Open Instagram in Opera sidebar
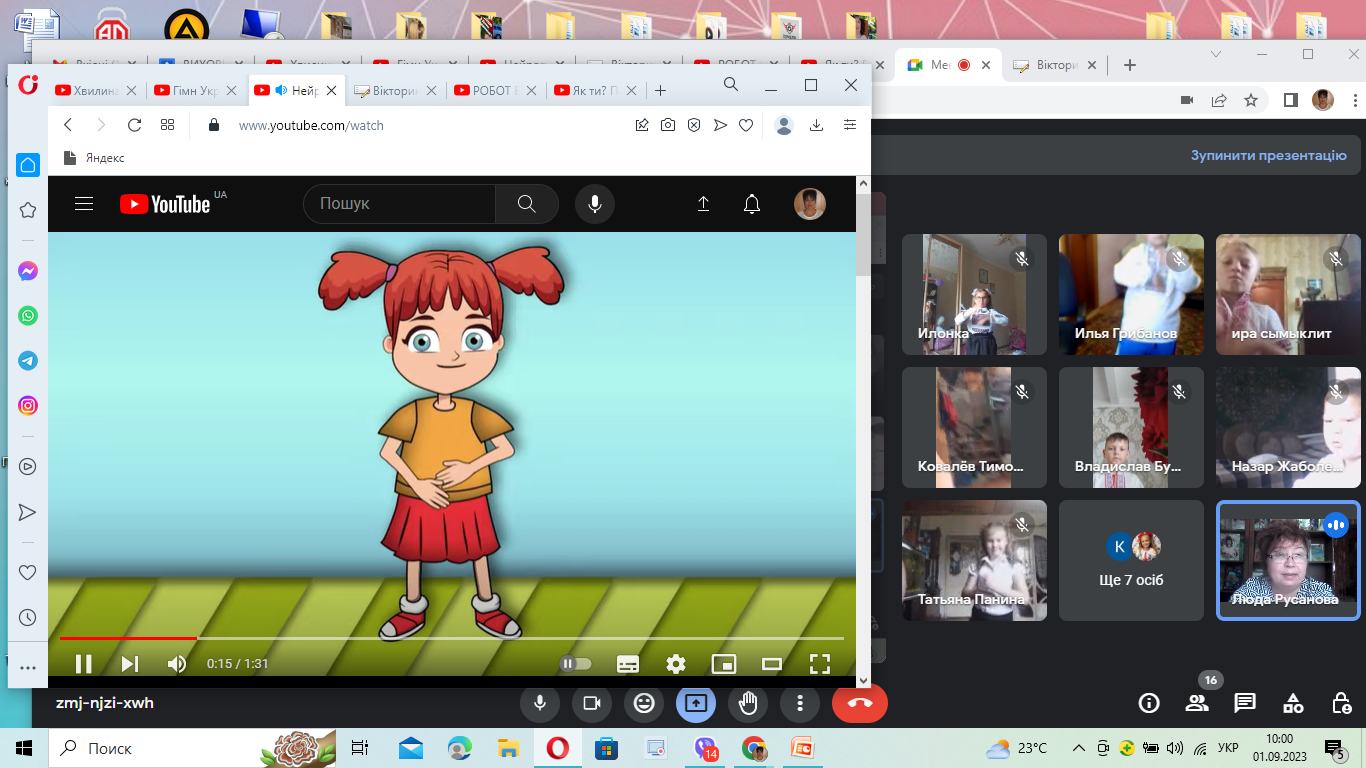 [28, 406]
